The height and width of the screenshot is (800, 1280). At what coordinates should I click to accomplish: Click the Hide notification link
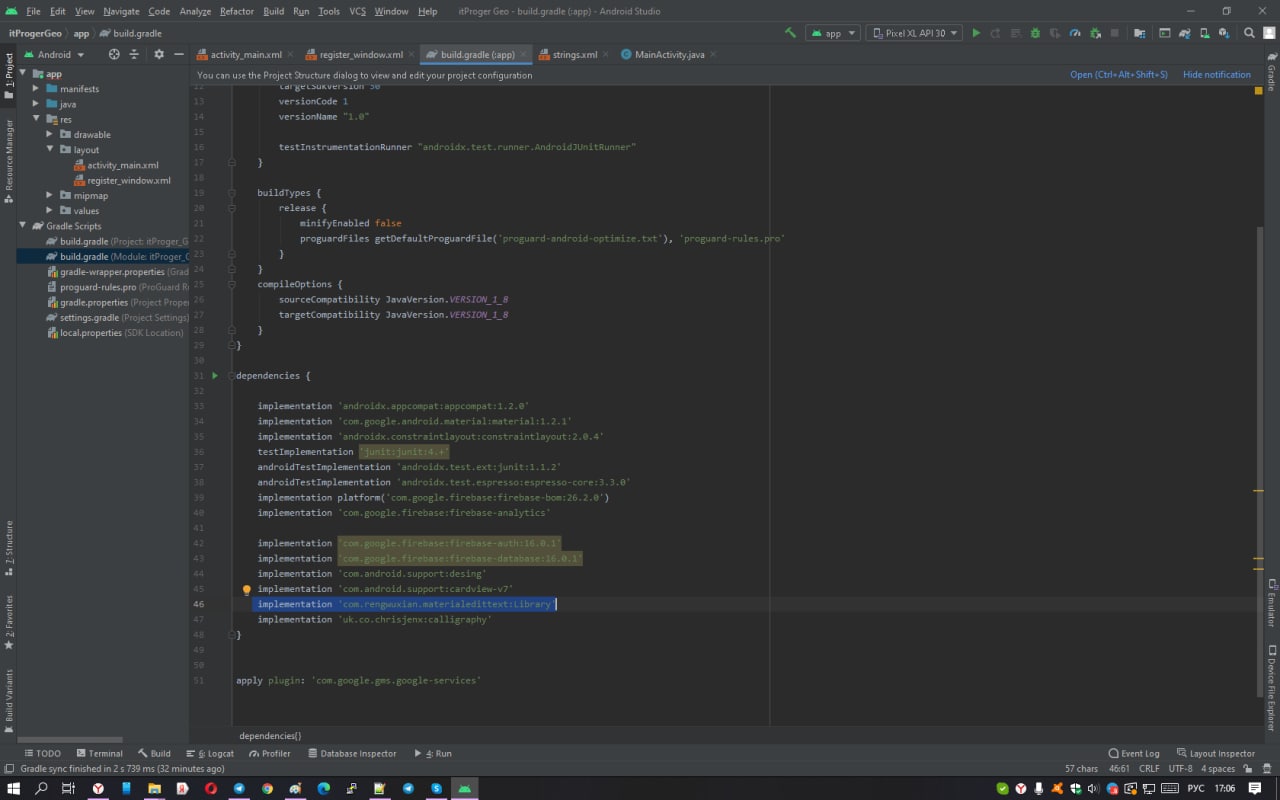(x=1217, y=75)
